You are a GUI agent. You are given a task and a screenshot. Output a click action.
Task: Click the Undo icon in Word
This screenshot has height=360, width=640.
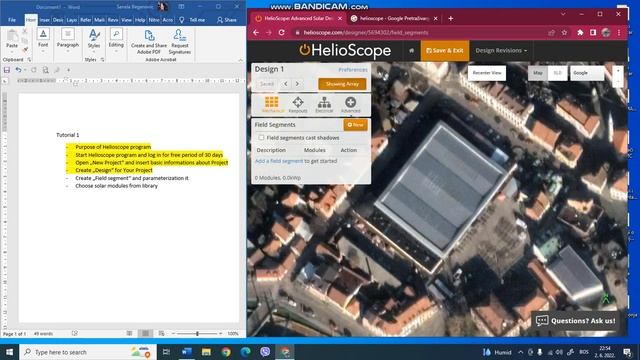18,70
